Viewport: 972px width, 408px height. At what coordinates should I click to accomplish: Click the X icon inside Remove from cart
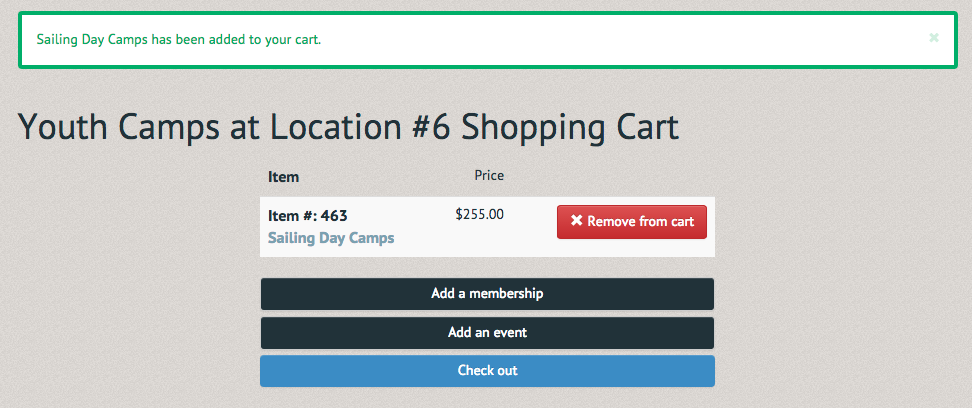(x=577, y=221)
